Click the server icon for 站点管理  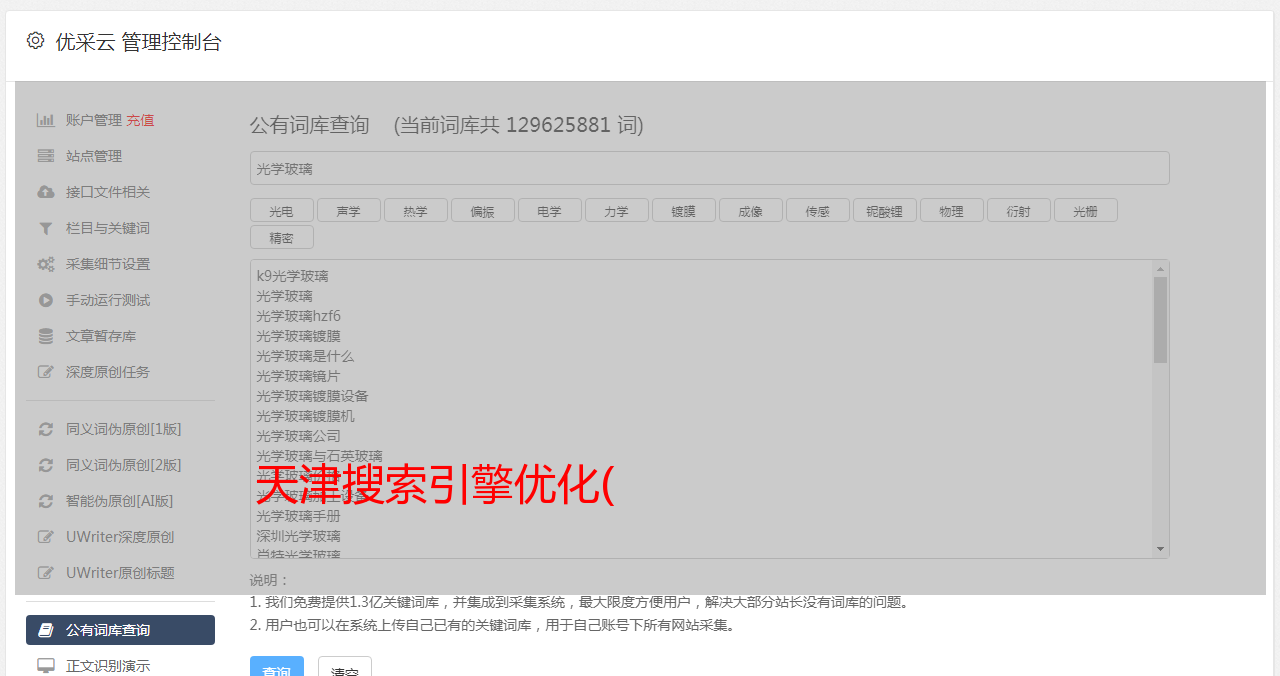pyautogui.click(x=46, y=156)
